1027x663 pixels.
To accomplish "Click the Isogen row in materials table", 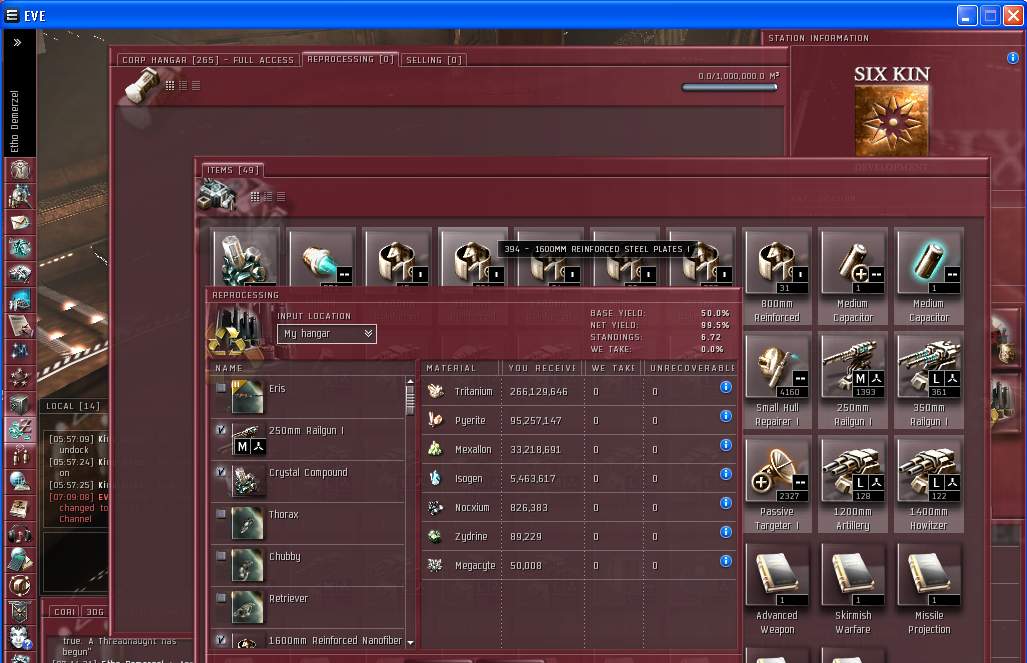I will (x=578, y=478).
